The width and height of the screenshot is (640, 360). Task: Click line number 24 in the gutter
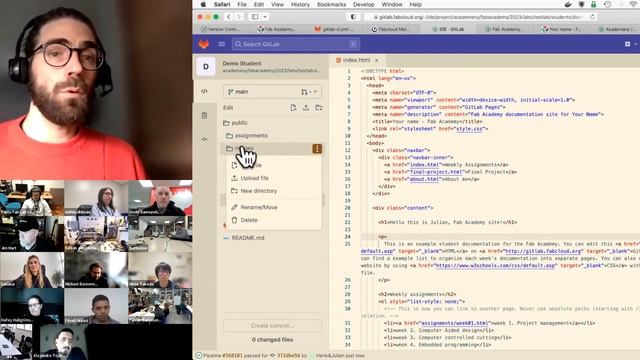pos(347,237)
